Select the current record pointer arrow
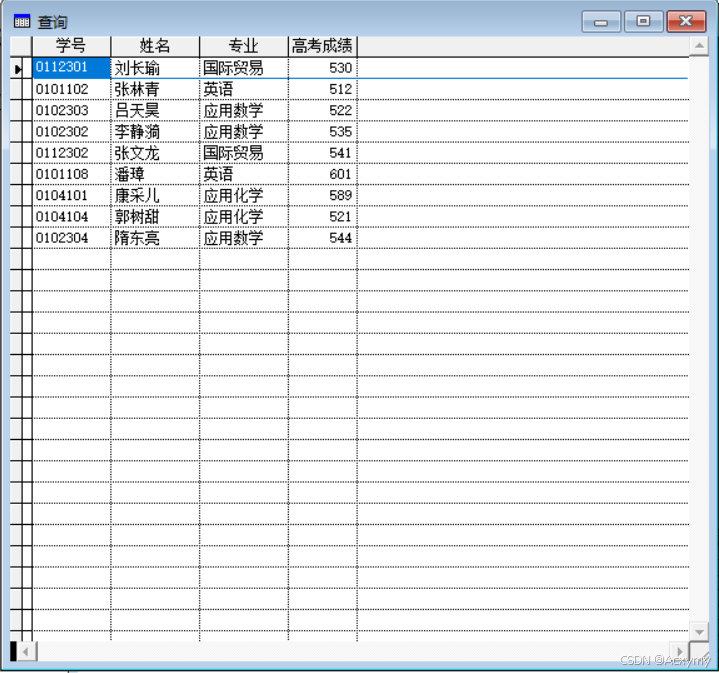719x673 pixels. 17,69
